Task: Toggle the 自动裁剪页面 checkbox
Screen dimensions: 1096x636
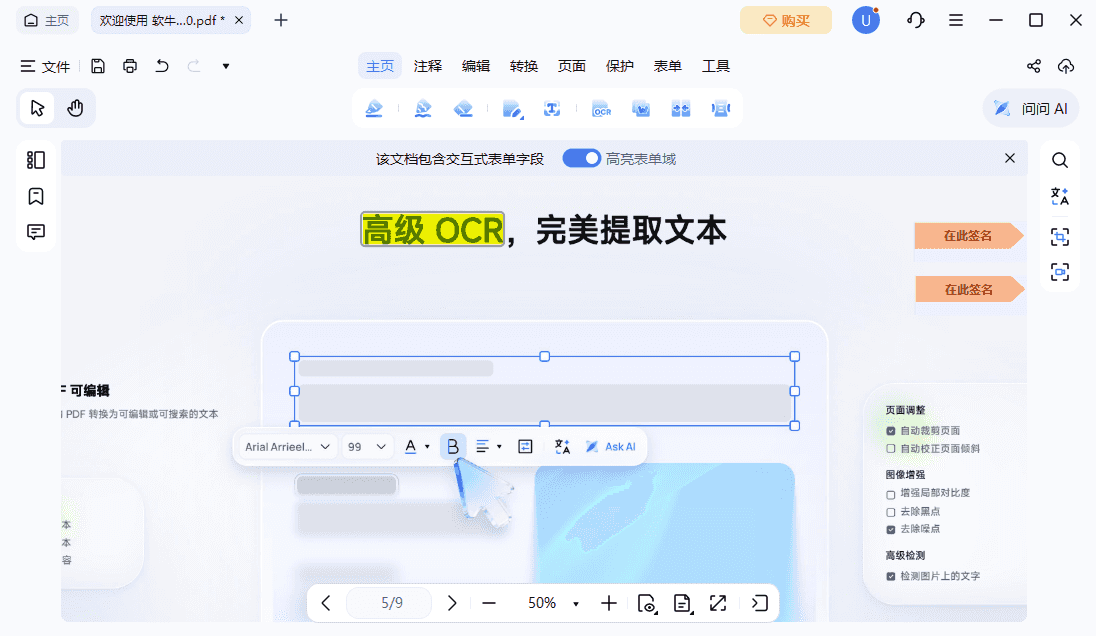Action: pyautogui.click(x=890, y=431)
